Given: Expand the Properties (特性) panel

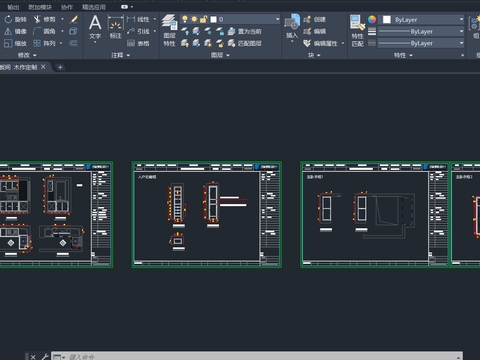Looking at the screenshot, I should click(403, 55).
